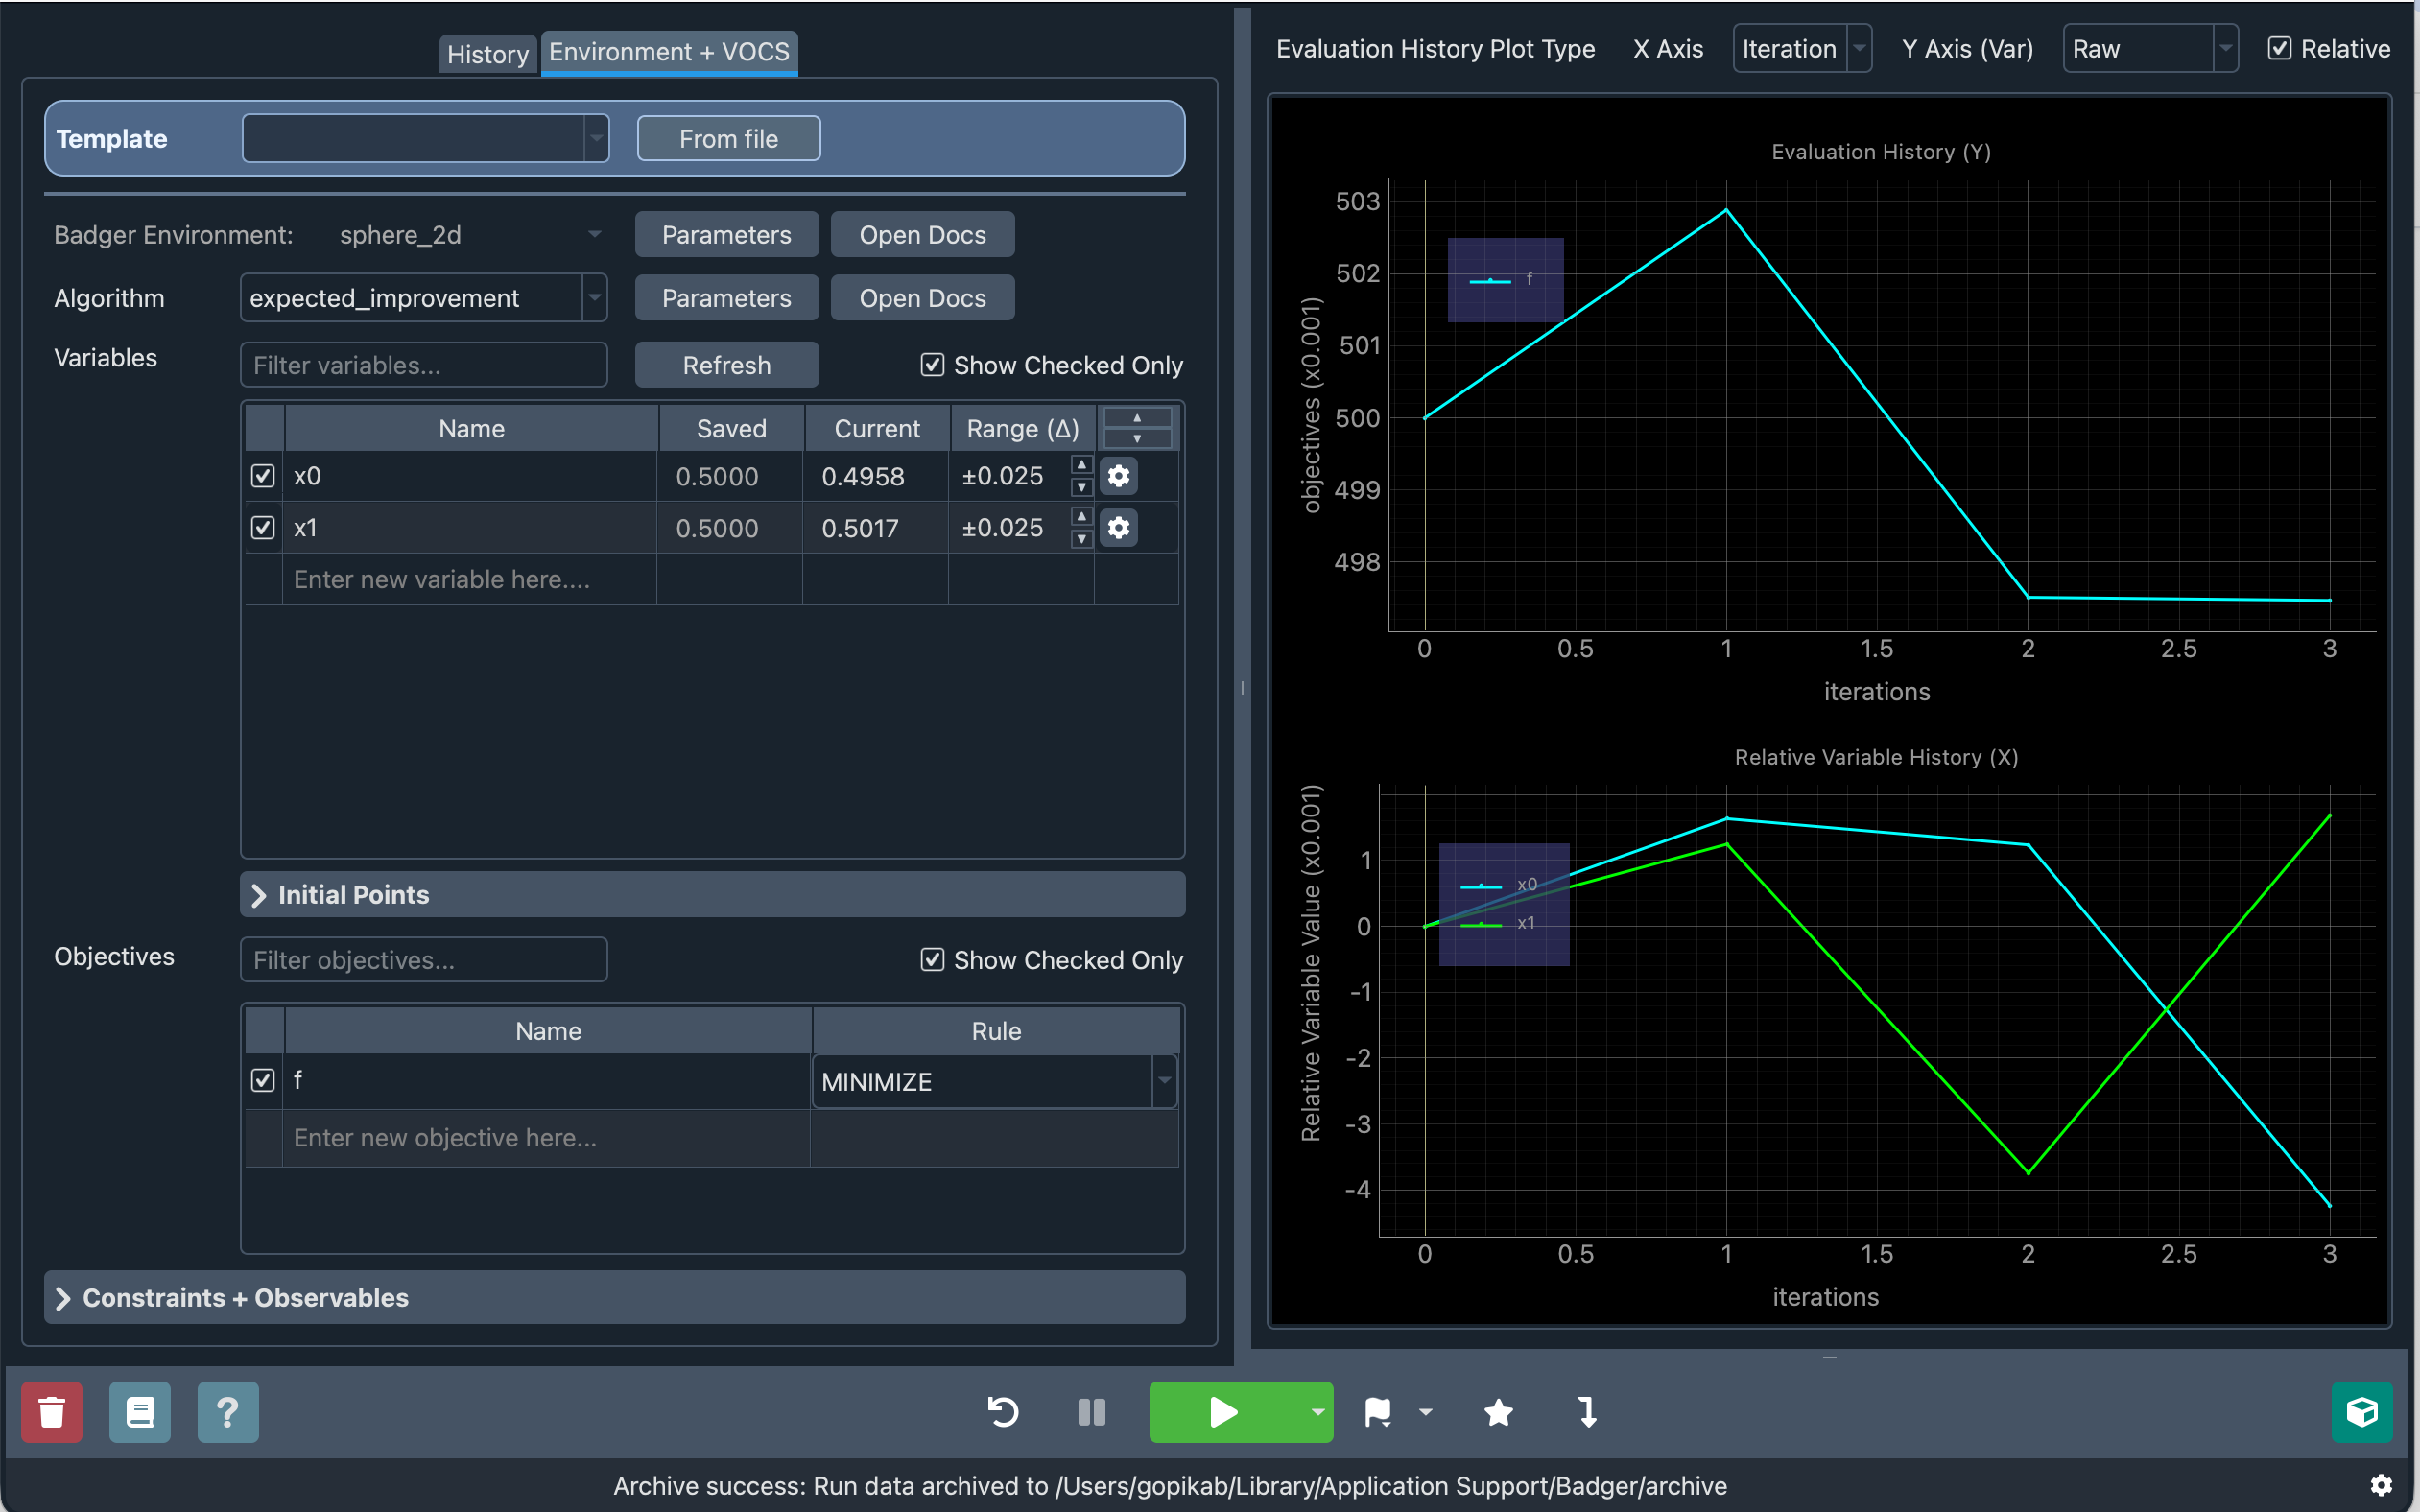This screenshot has width=2420, height=1512.
Task: Uncheck the x1 variable checkbox
Action: [x=263, y=527]
